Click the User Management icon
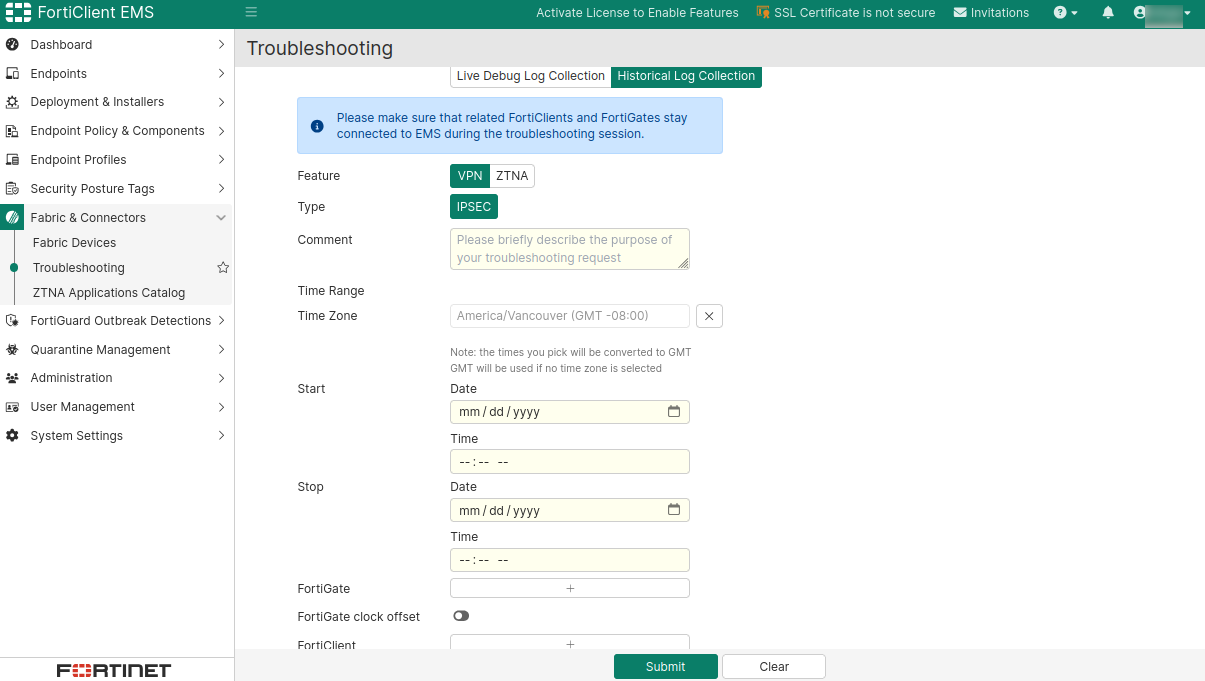 pos(12,407)
